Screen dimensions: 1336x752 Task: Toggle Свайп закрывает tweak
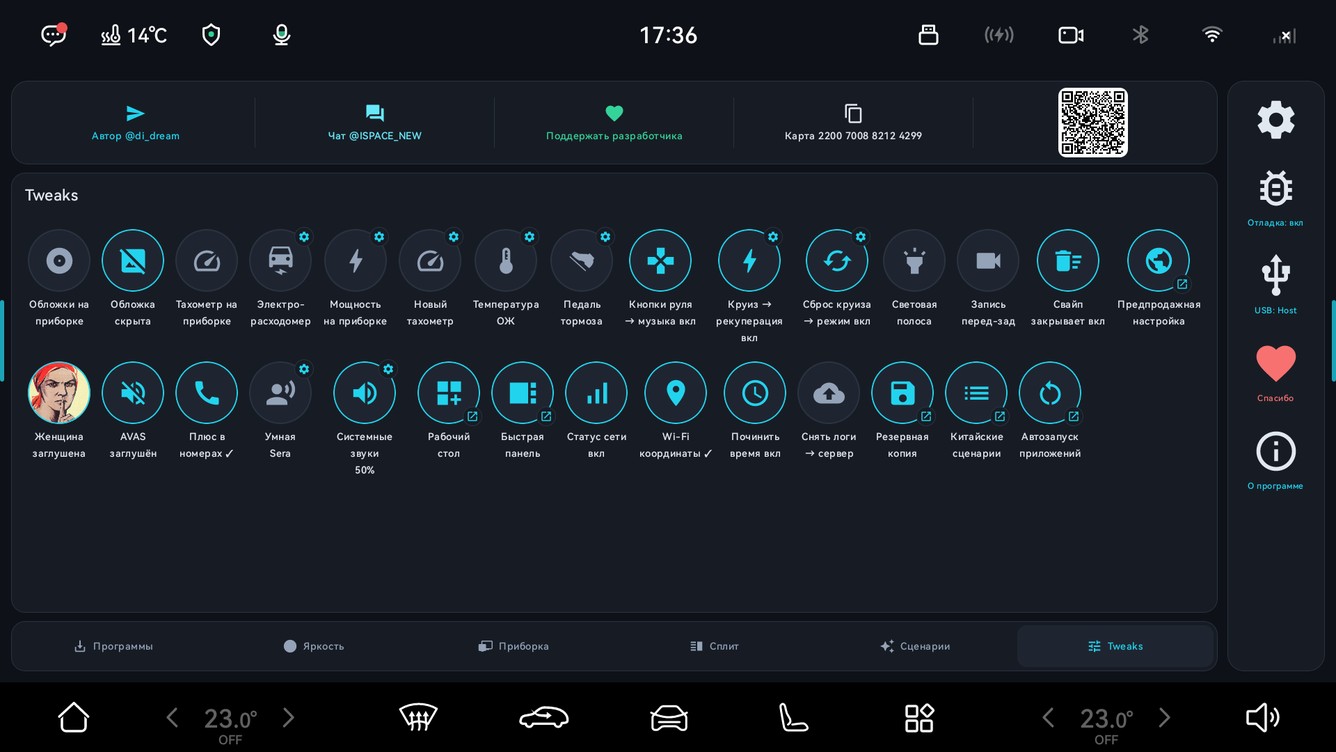tap(1068, 261)
